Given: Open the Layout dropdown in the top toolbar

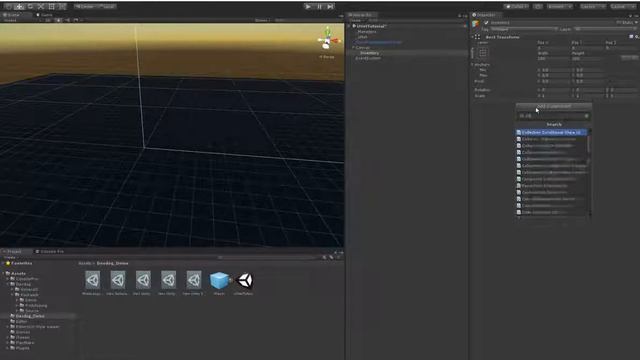Looking at the screenshot, I should [x=622, y=7].
